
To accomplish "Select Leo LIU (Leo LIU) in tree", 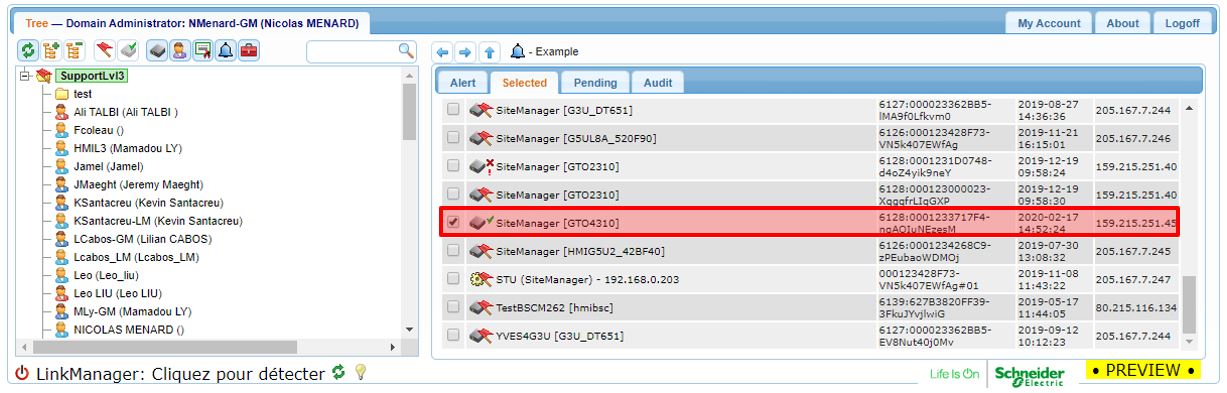I will coord(117,293).
